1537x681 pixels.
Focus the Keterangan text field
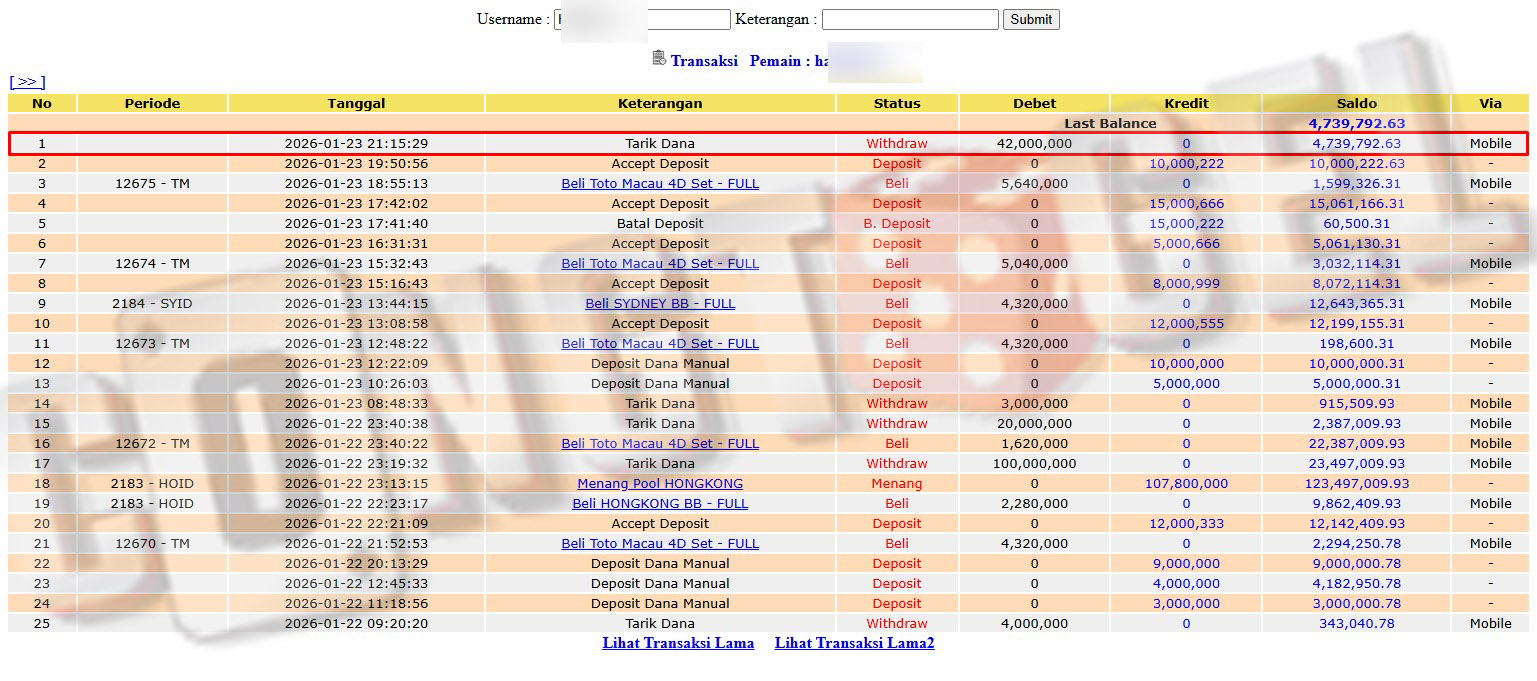coord(909,19)
